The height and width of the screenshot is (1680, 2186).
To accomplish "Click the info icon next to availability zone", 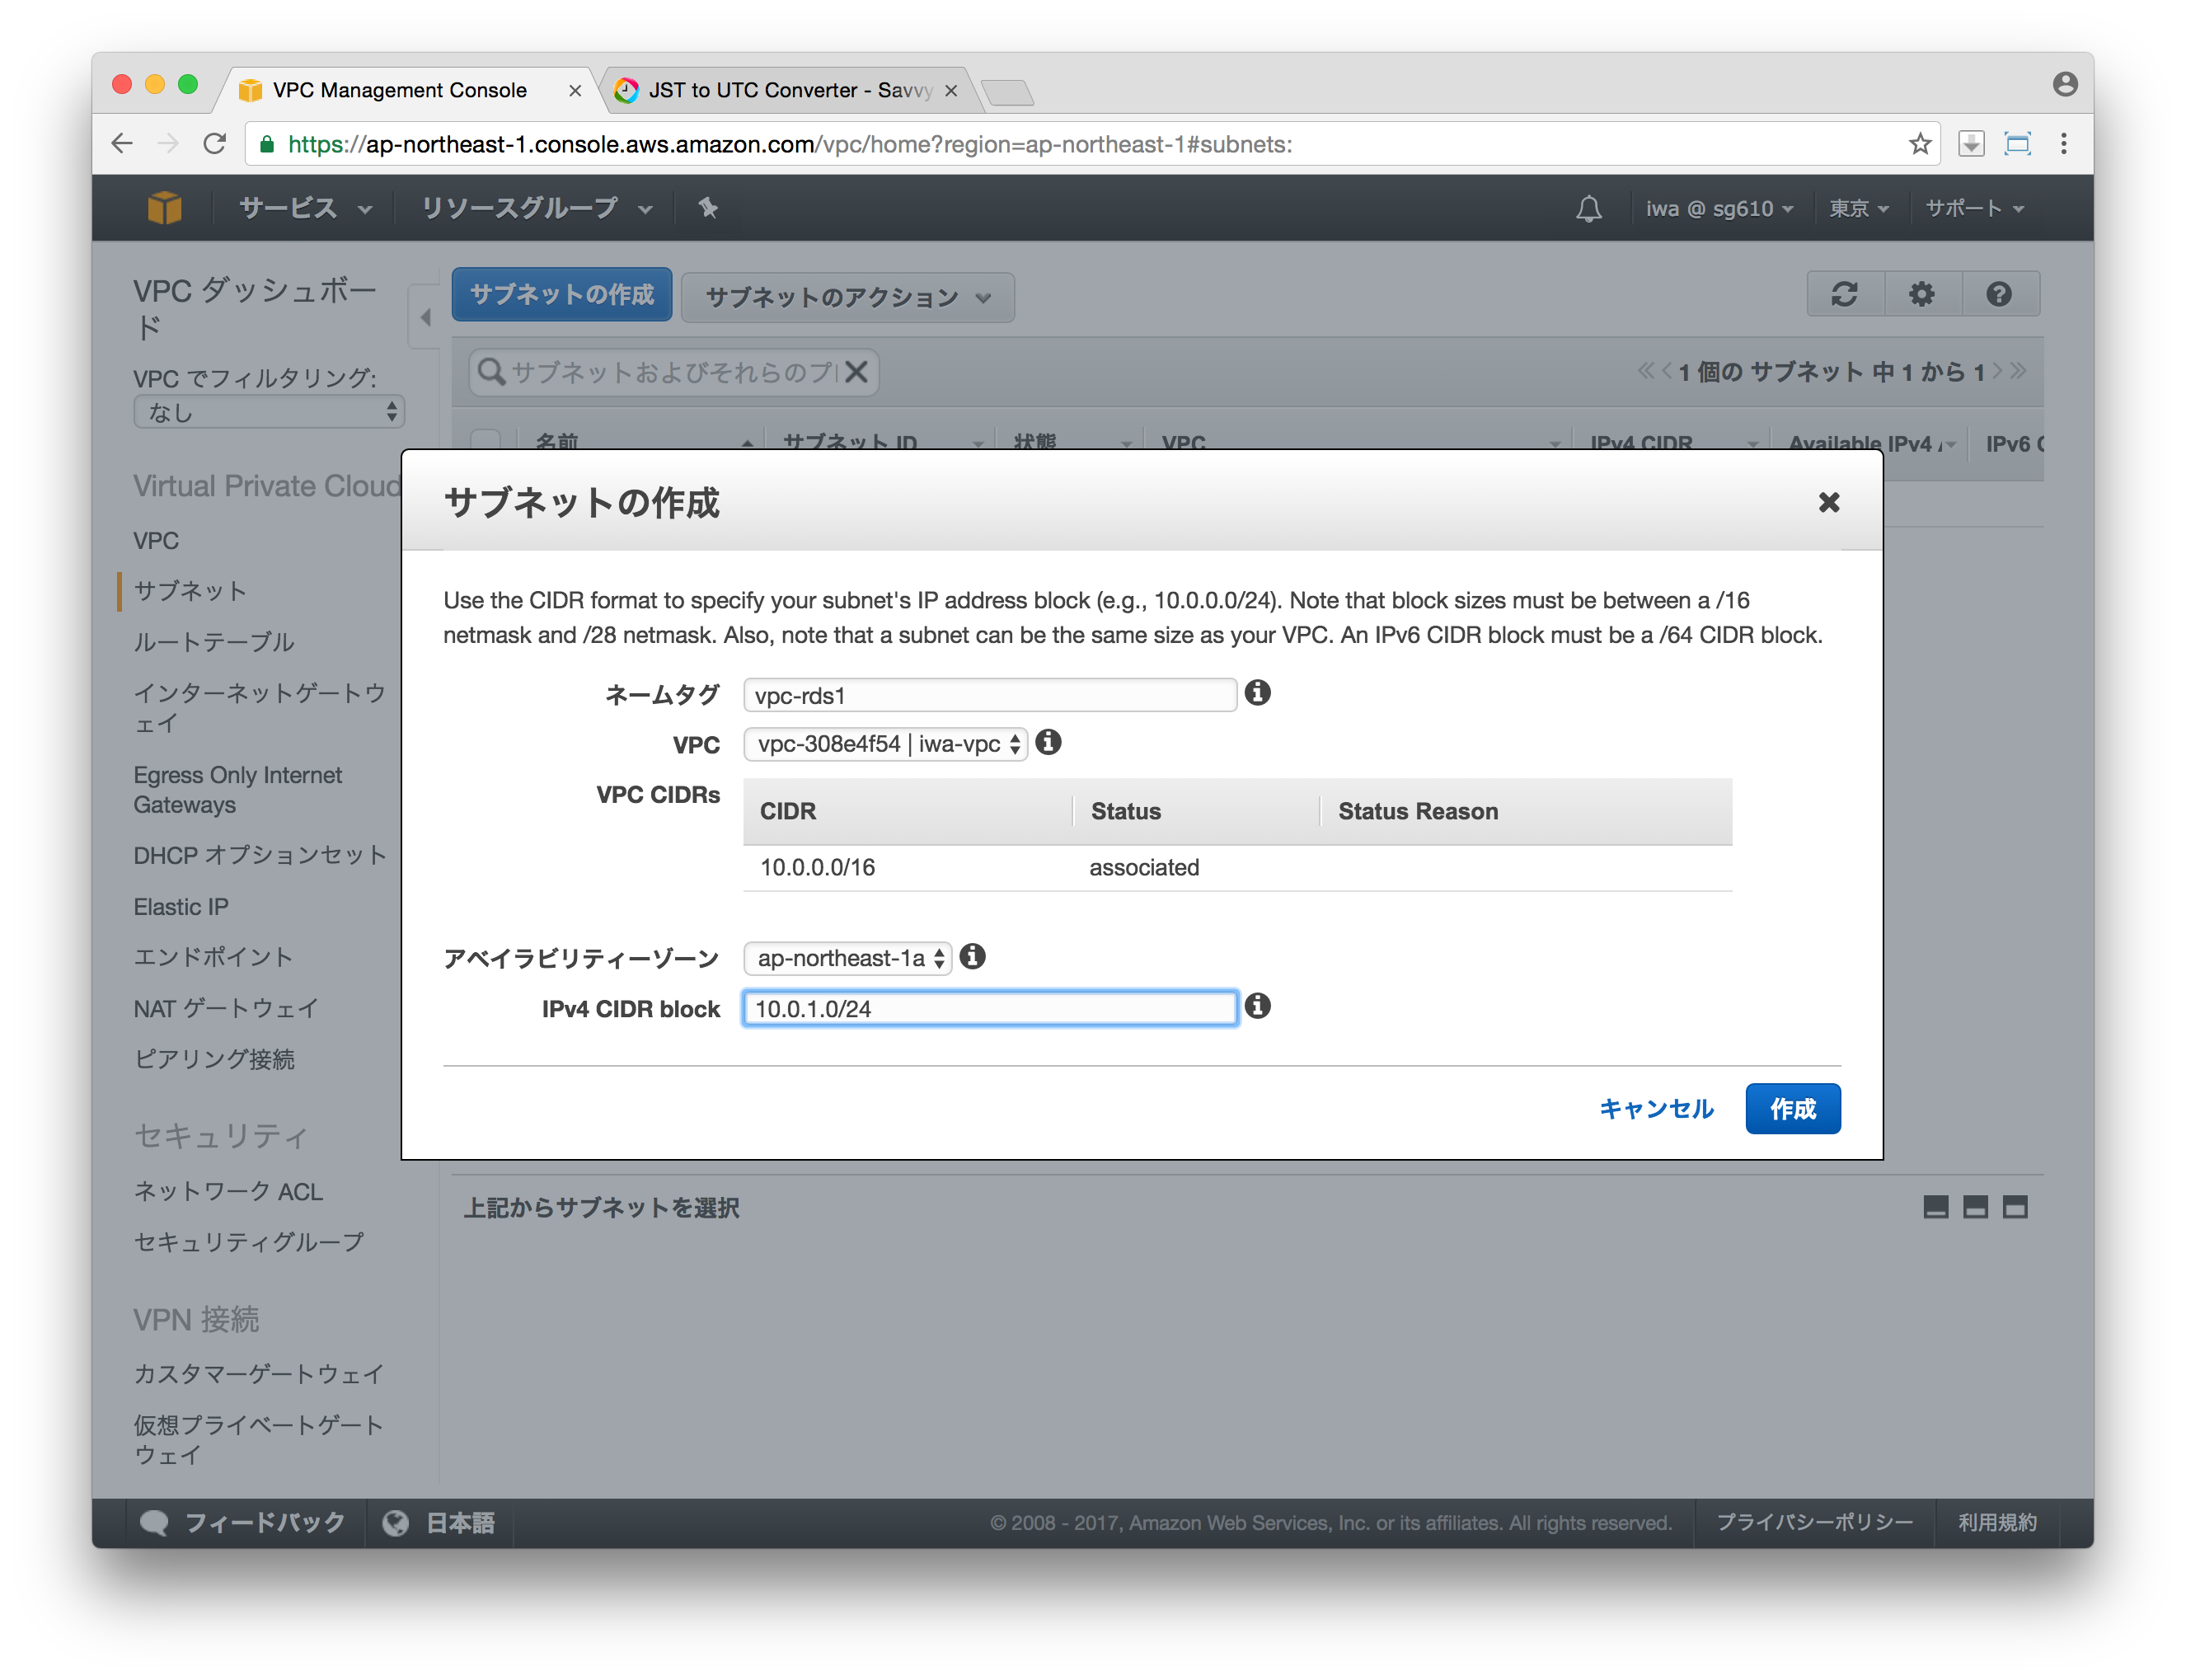I will coord(972,956).
